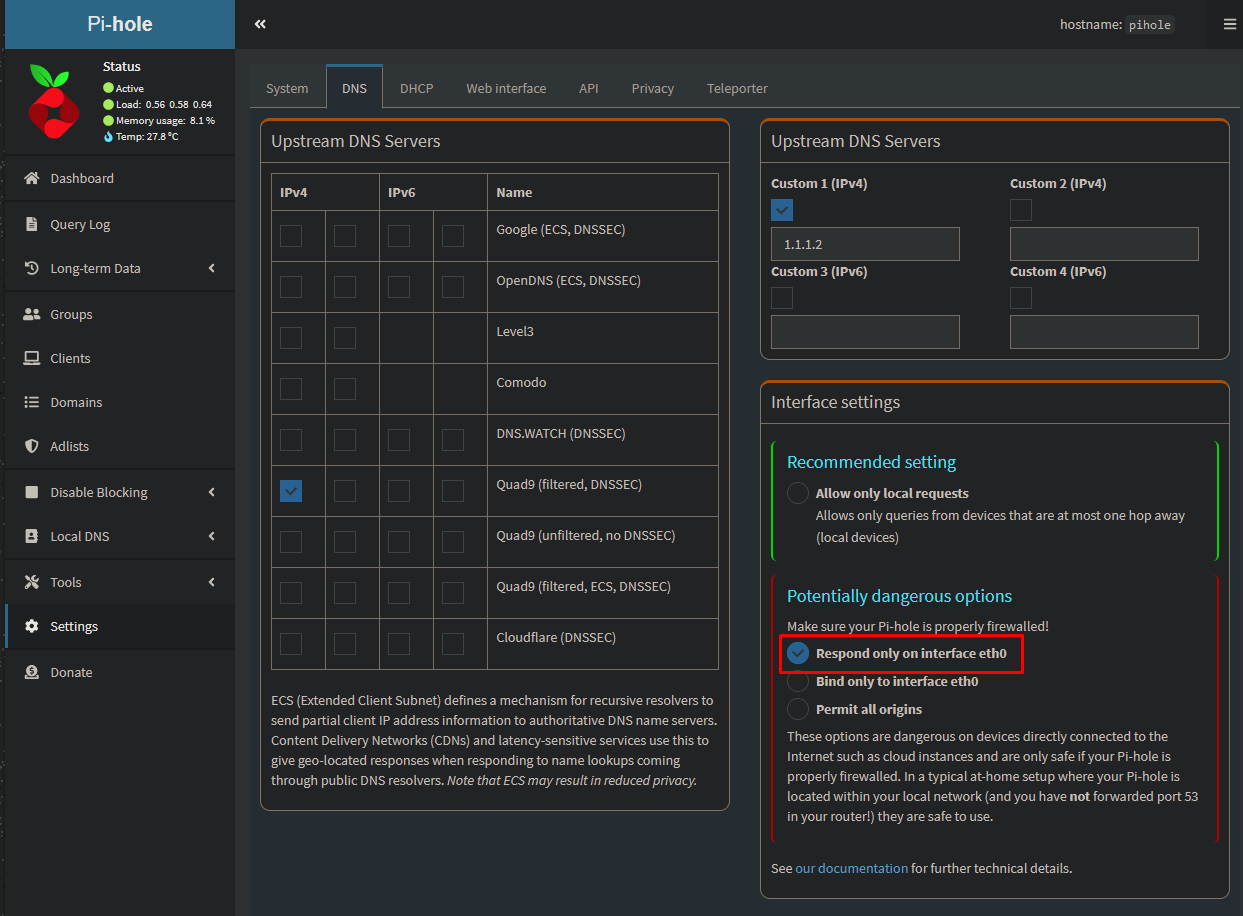Uncheck the Custom 1 (IPv4) checkbox
This screenshot has width=1243, height=916.
(x=782, y=210)
